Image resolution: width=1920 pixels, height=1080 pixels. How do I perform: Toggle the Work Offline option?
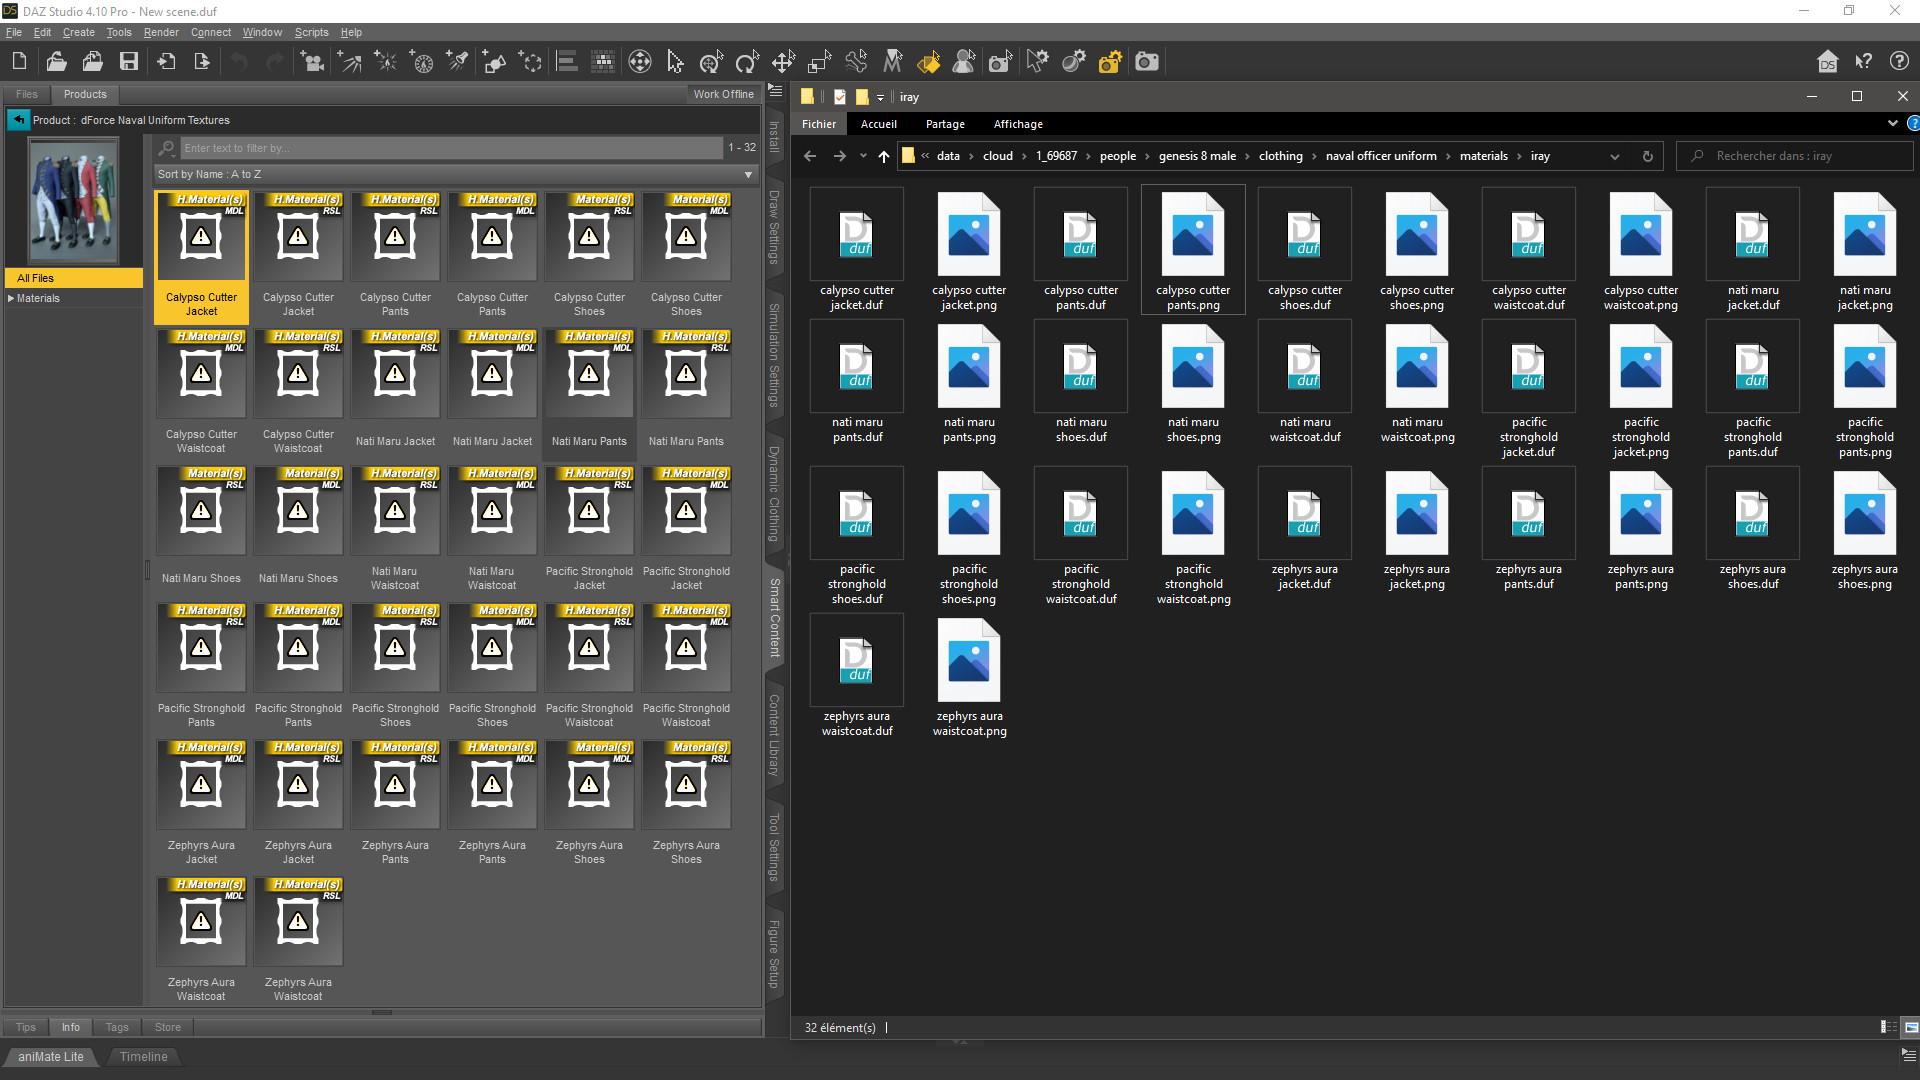(x=723, y=94)
